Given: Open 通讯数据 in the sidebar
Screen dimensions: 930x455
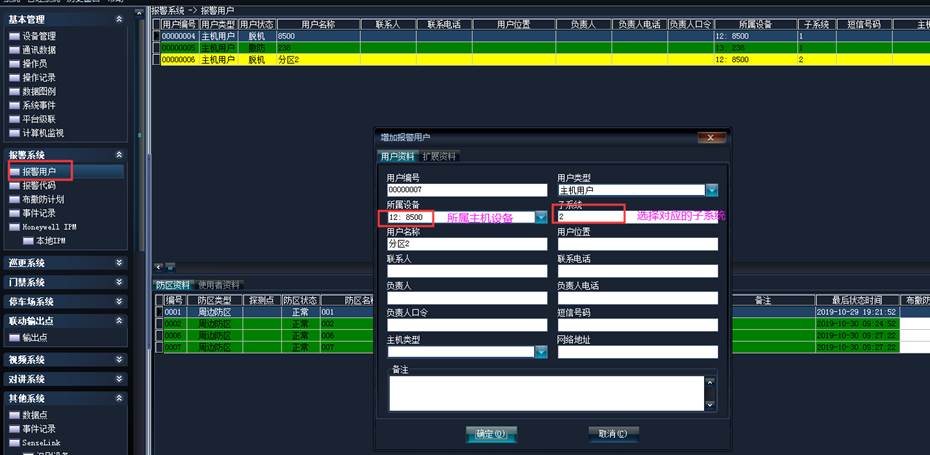Looking at the screenshot, I should click(38, 49).
